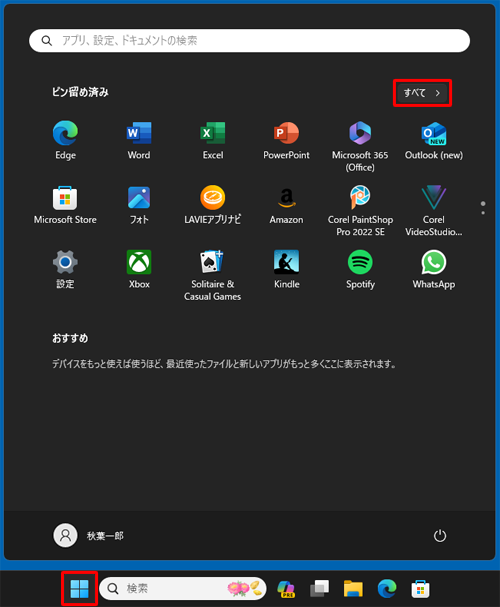This screenshot has width=500, height=607.
Task: Open Edge from the taskbar
Action: (x=387, y=589)
